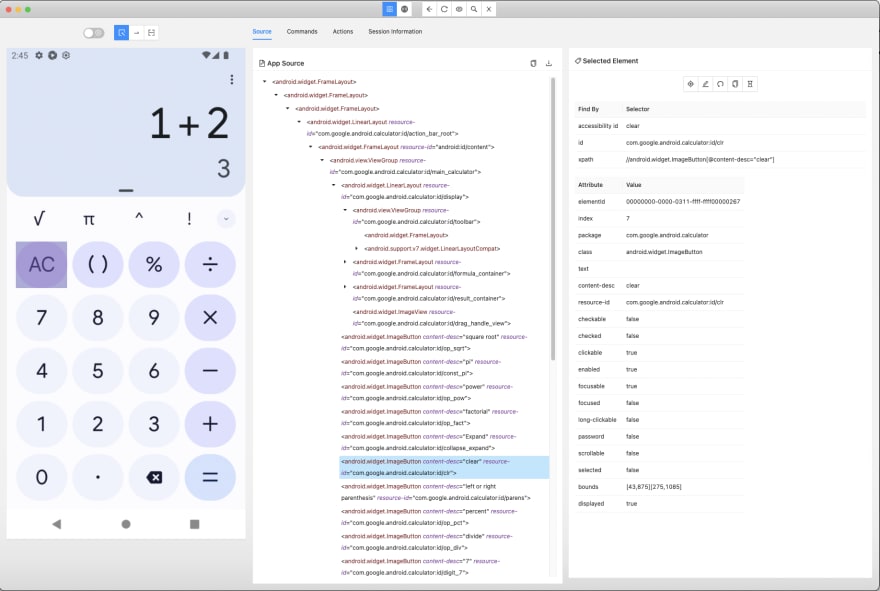The height and width of the screenshot is (591, 880).
Task: Switch to Web/Hybrid App mode globe icon
Action: tap(404, 9)
